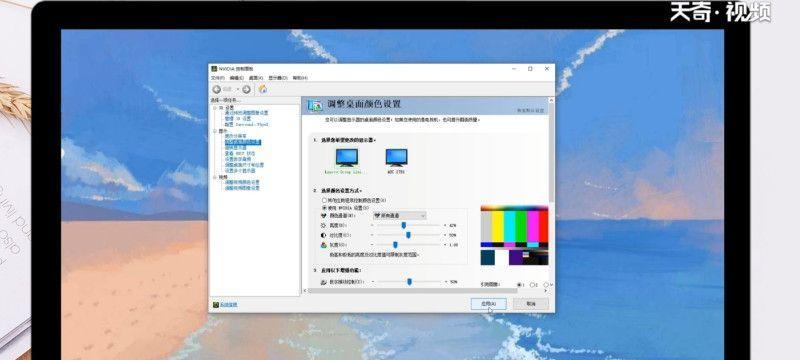Click the Home icon in the toolbar
This screenshot has width=800, height=360.
coord(263,89)
